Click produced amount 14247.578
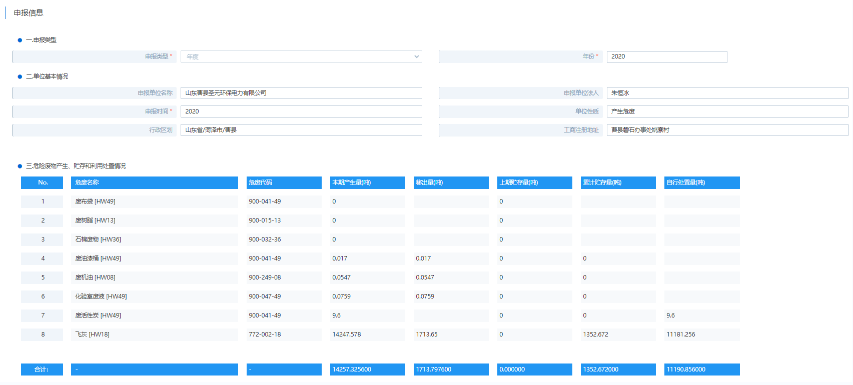Viewport: 853px width, 385px height. (x=367, y=334)
